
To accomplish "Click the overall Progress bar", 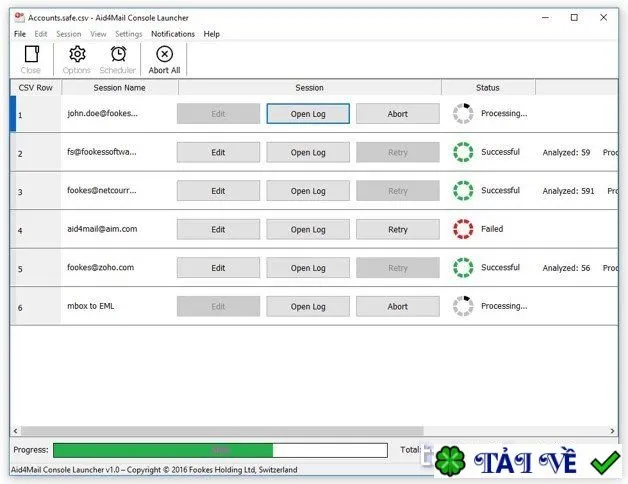I will pyautogui.click(x=220, y=450).
